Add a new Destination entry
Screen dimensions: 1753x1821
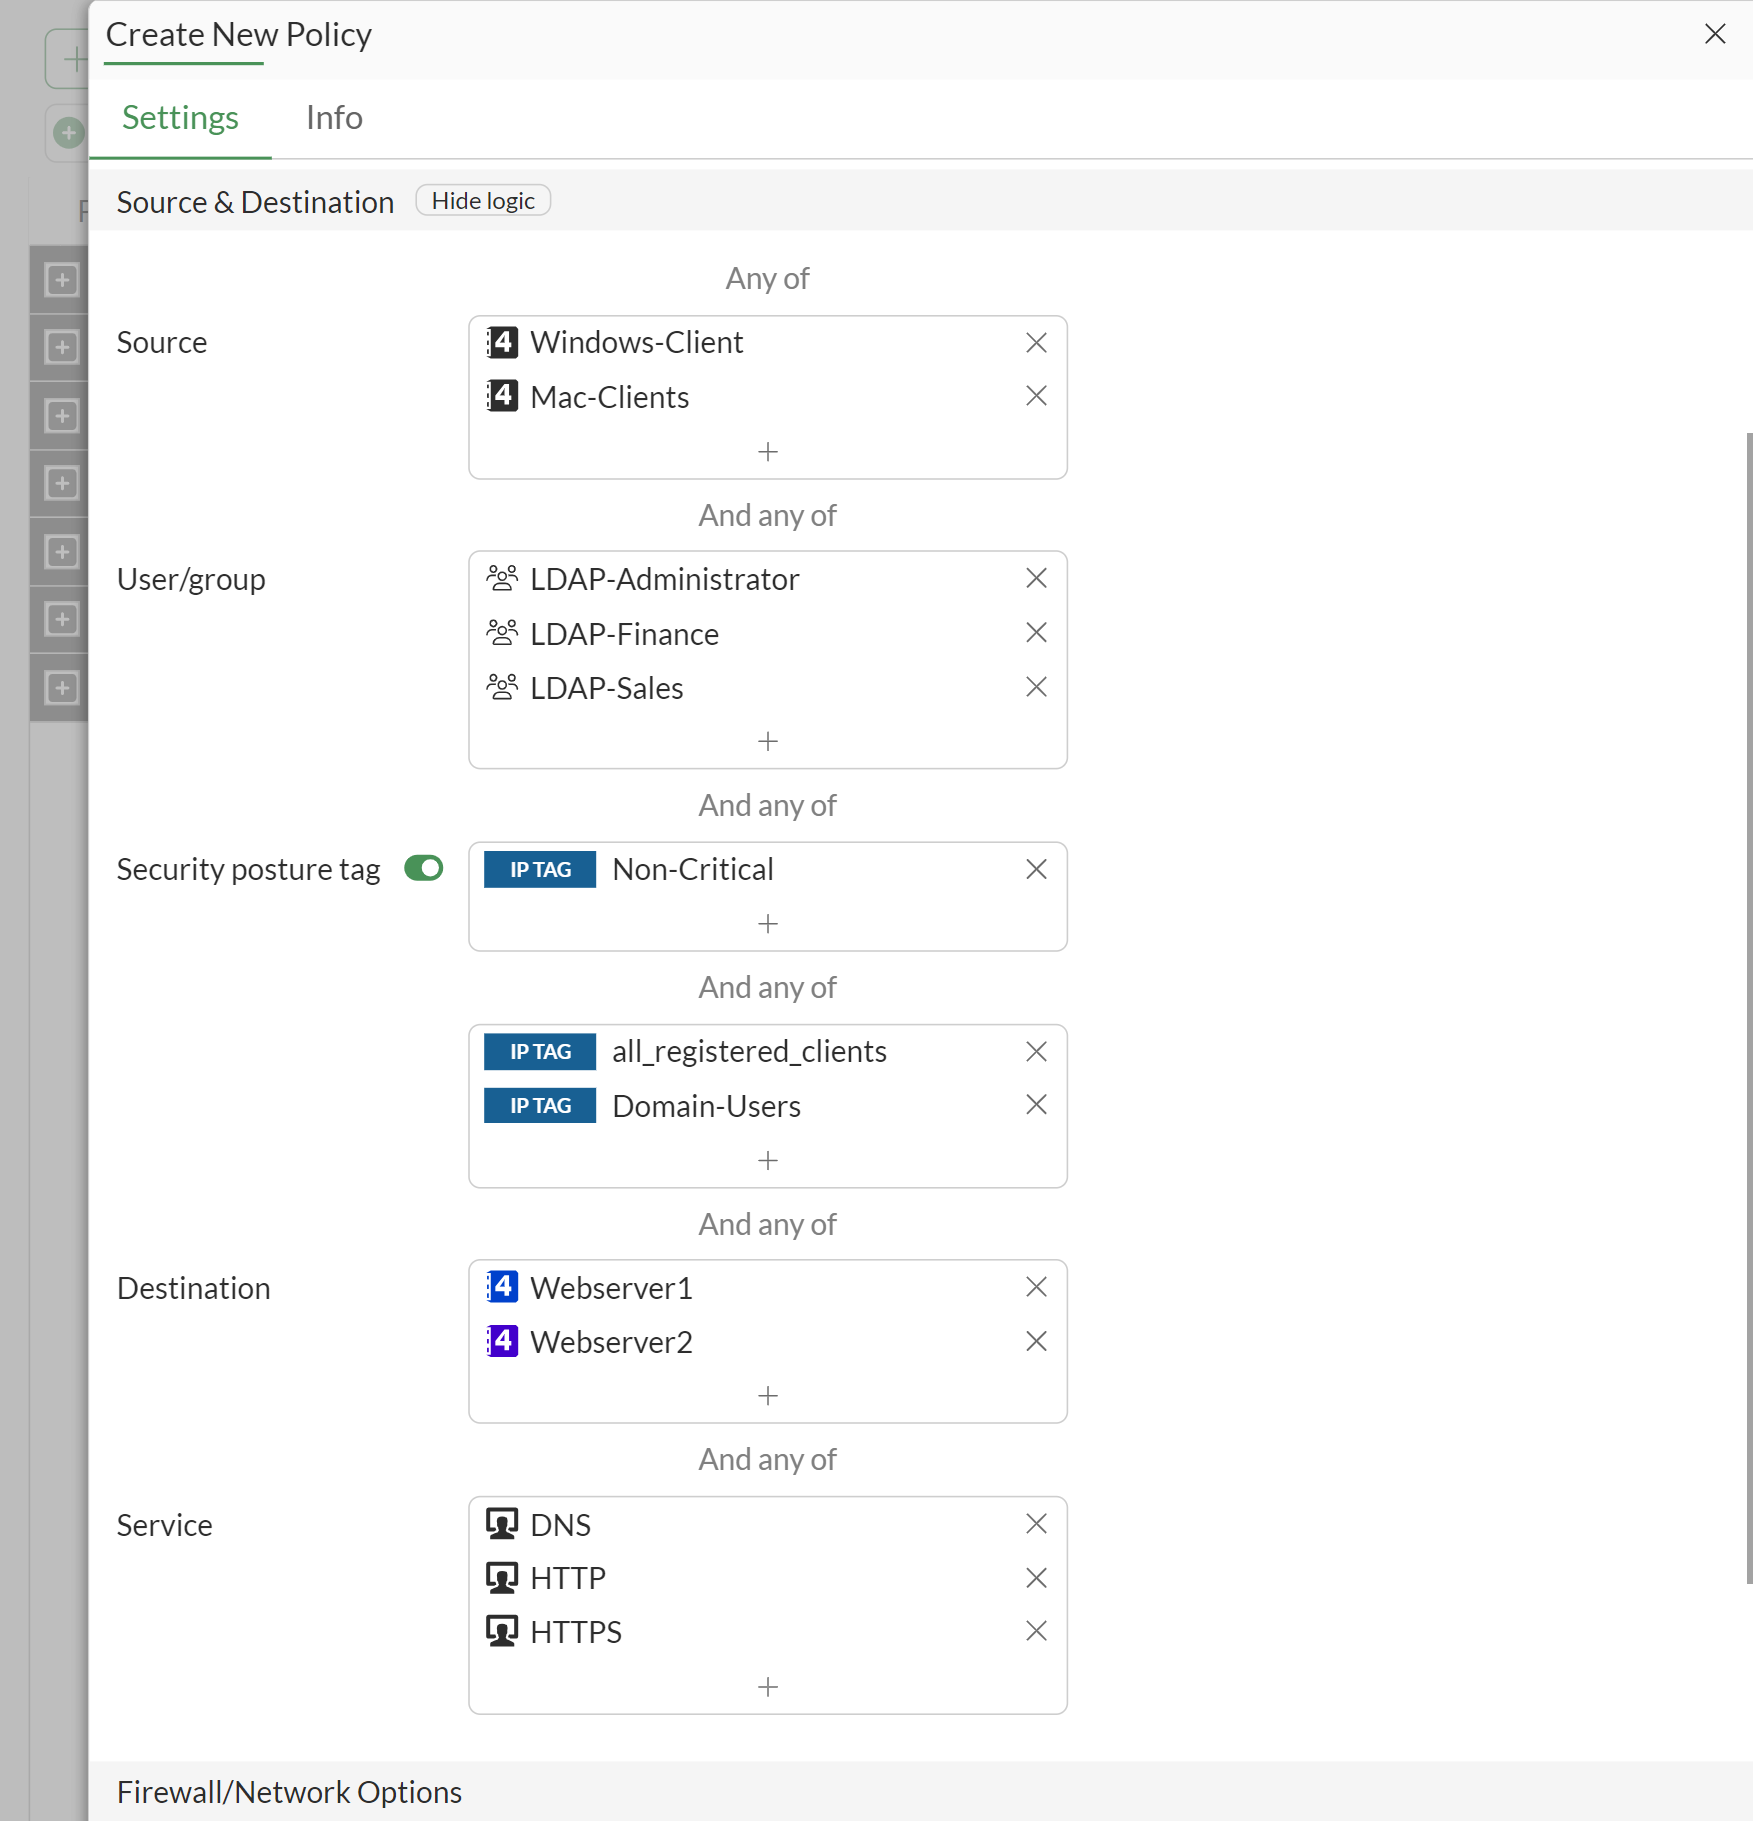(767, 1396)
